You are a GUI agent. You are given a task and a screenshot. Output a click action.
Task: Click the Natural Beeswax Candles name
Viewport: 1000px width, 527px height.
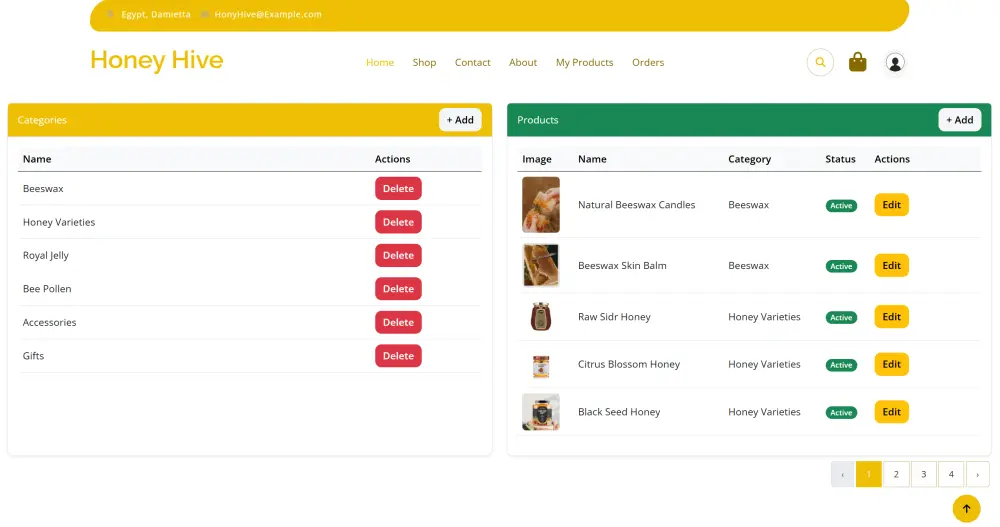[x=636, y=205]
